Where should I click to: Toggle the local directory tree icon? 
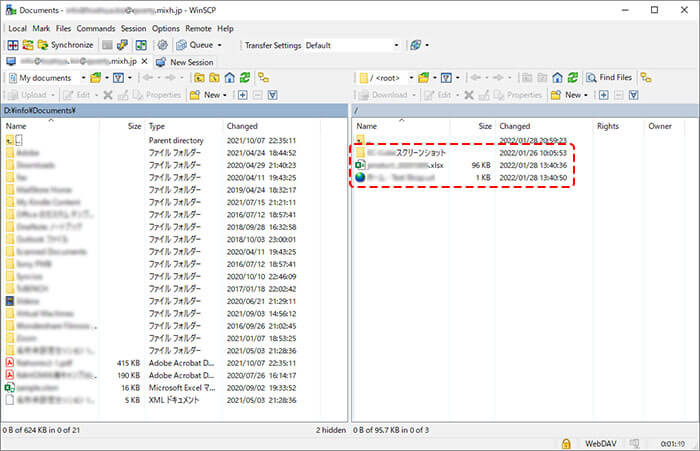263,78
